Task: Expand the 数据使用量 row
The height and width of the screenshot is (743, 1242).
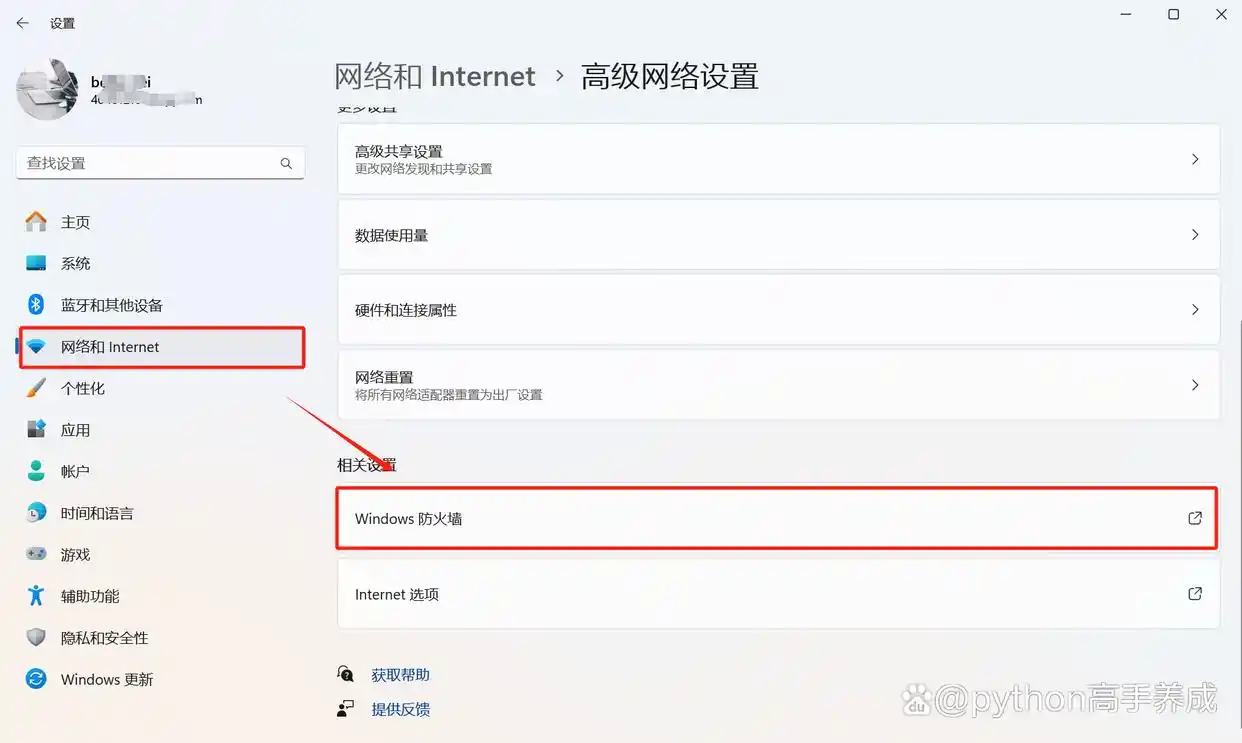Action: [1195, 234]
